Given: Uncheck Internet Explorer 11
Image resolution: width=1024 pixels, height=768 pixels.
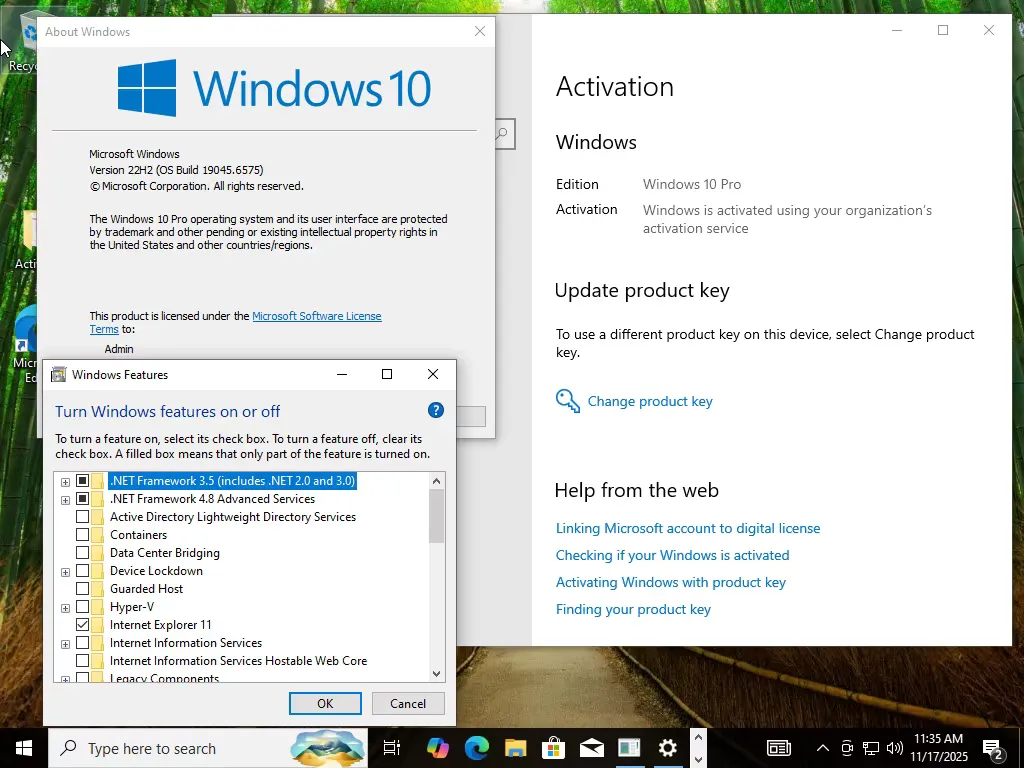Looking at the screenshot, I should [x=82, y=624].
